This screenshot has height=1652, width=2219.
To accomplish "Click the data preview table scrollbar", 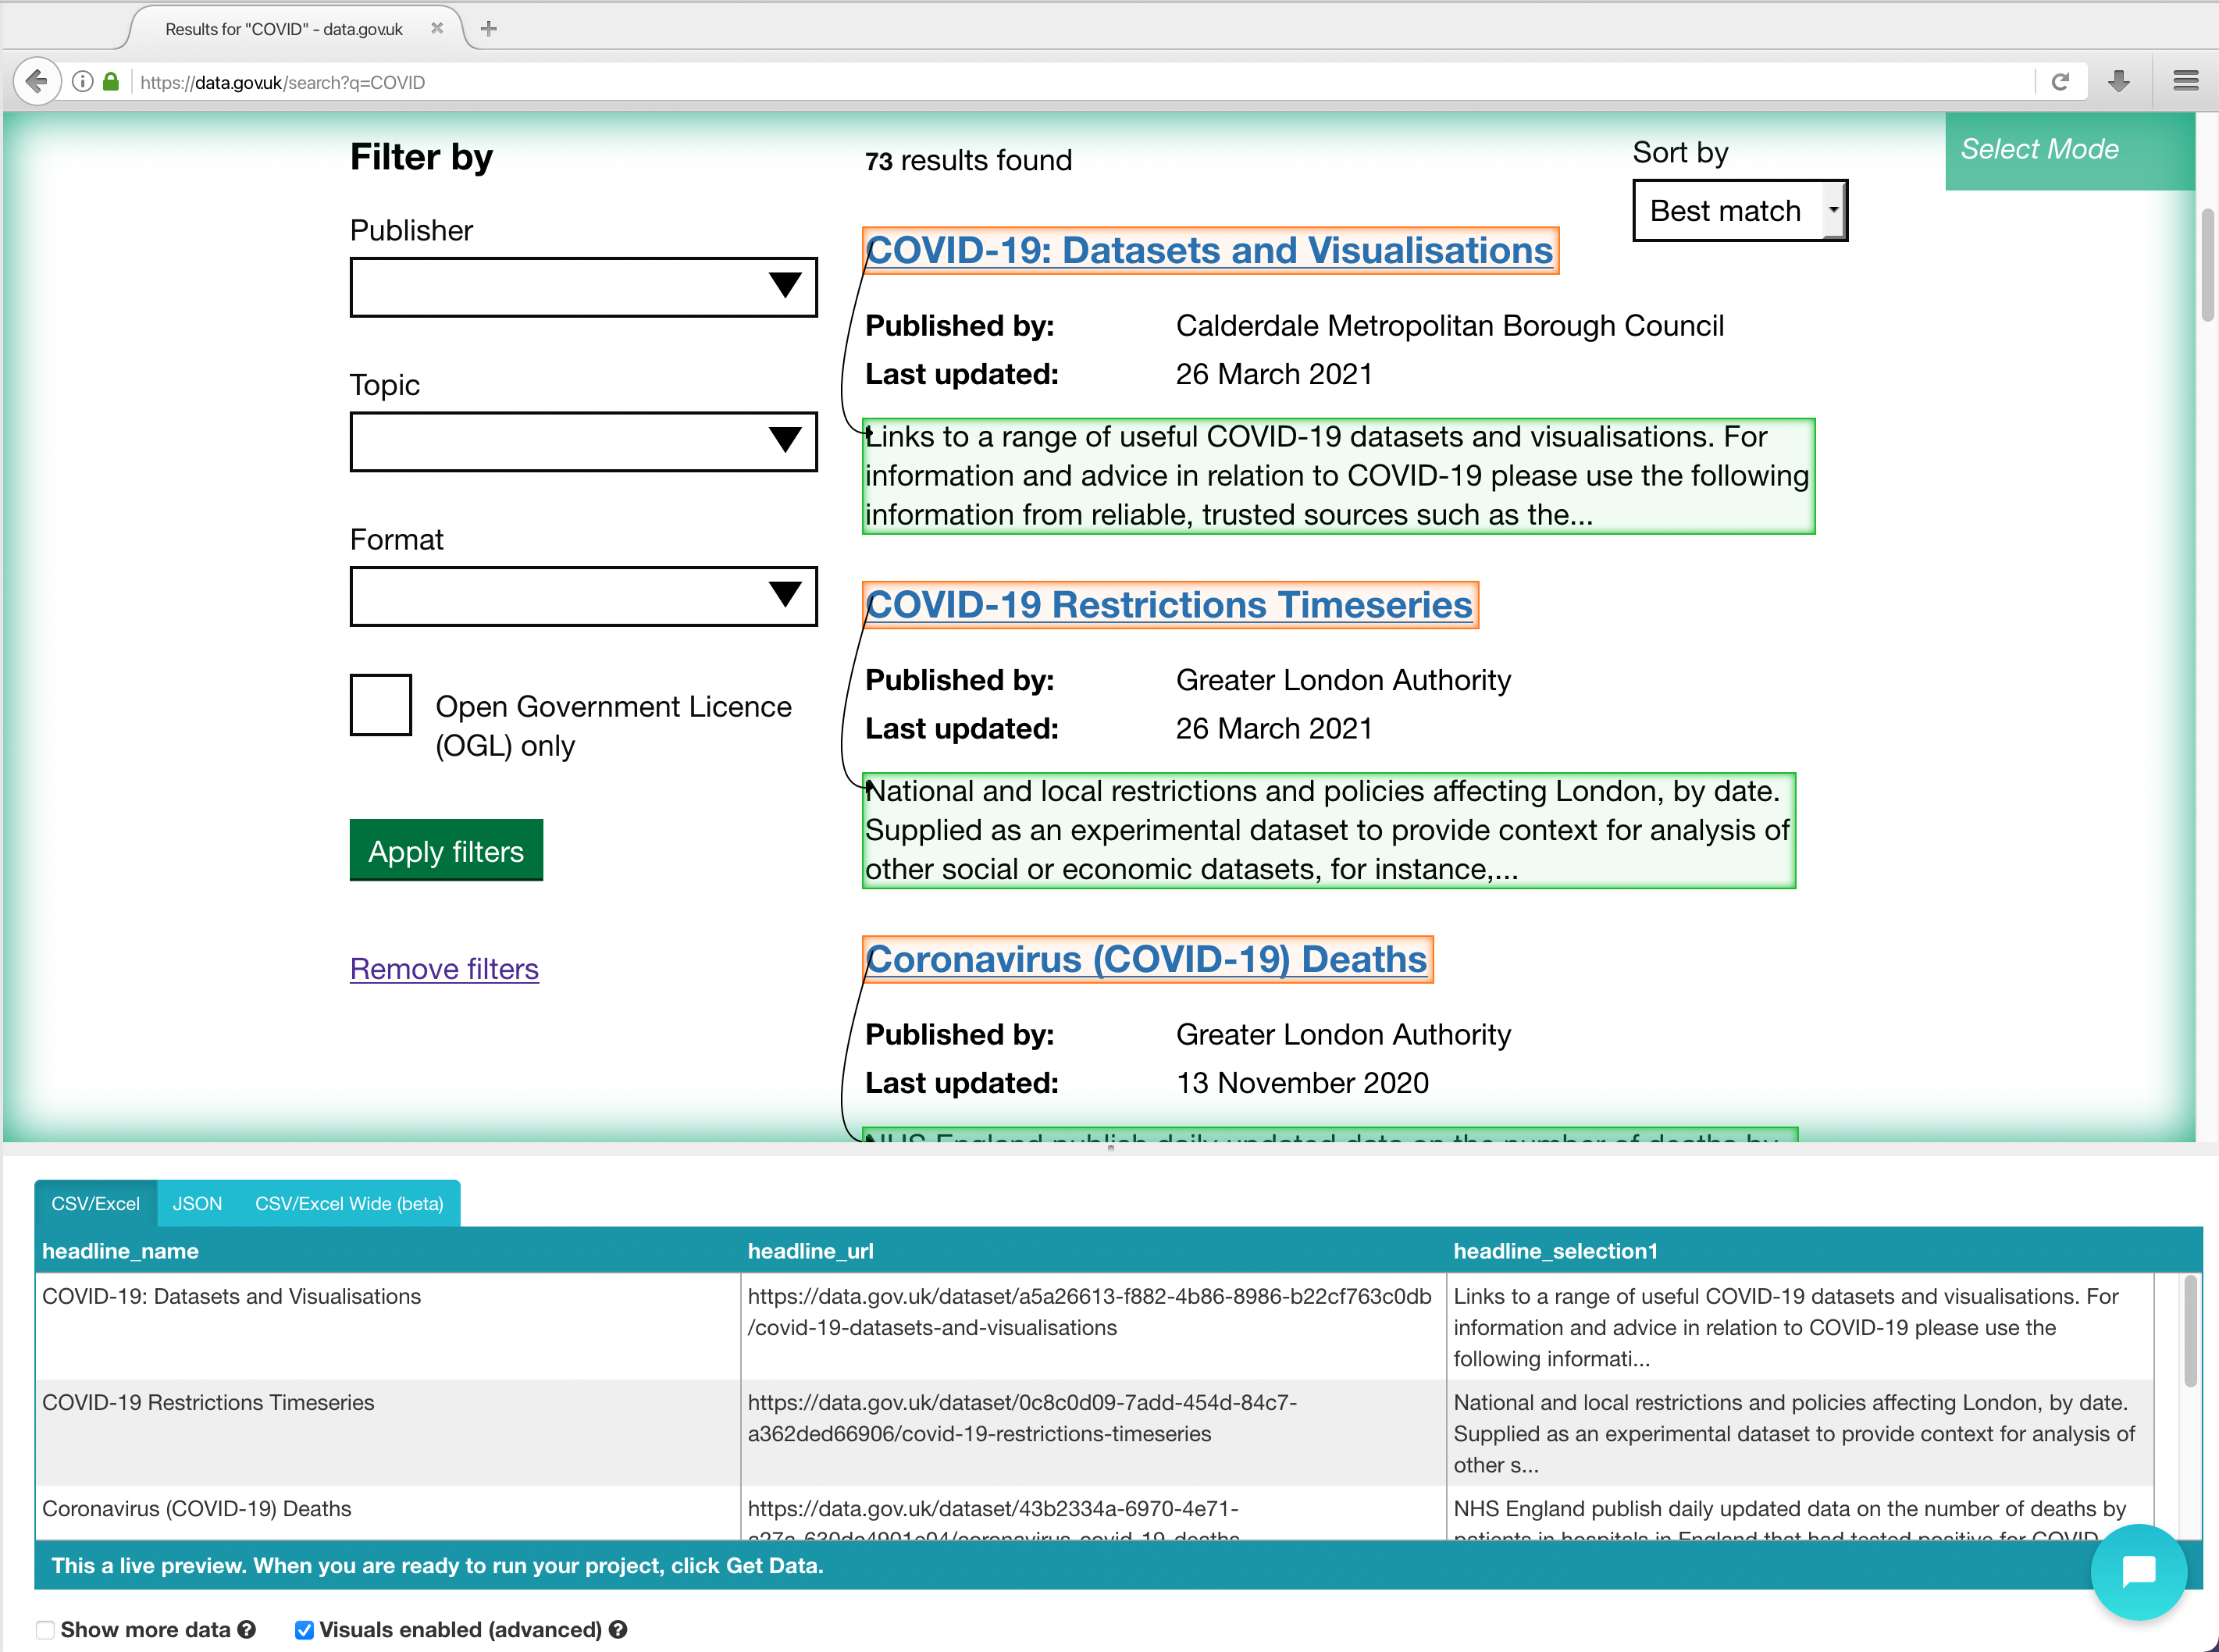I will (x=2190, y=1331).
